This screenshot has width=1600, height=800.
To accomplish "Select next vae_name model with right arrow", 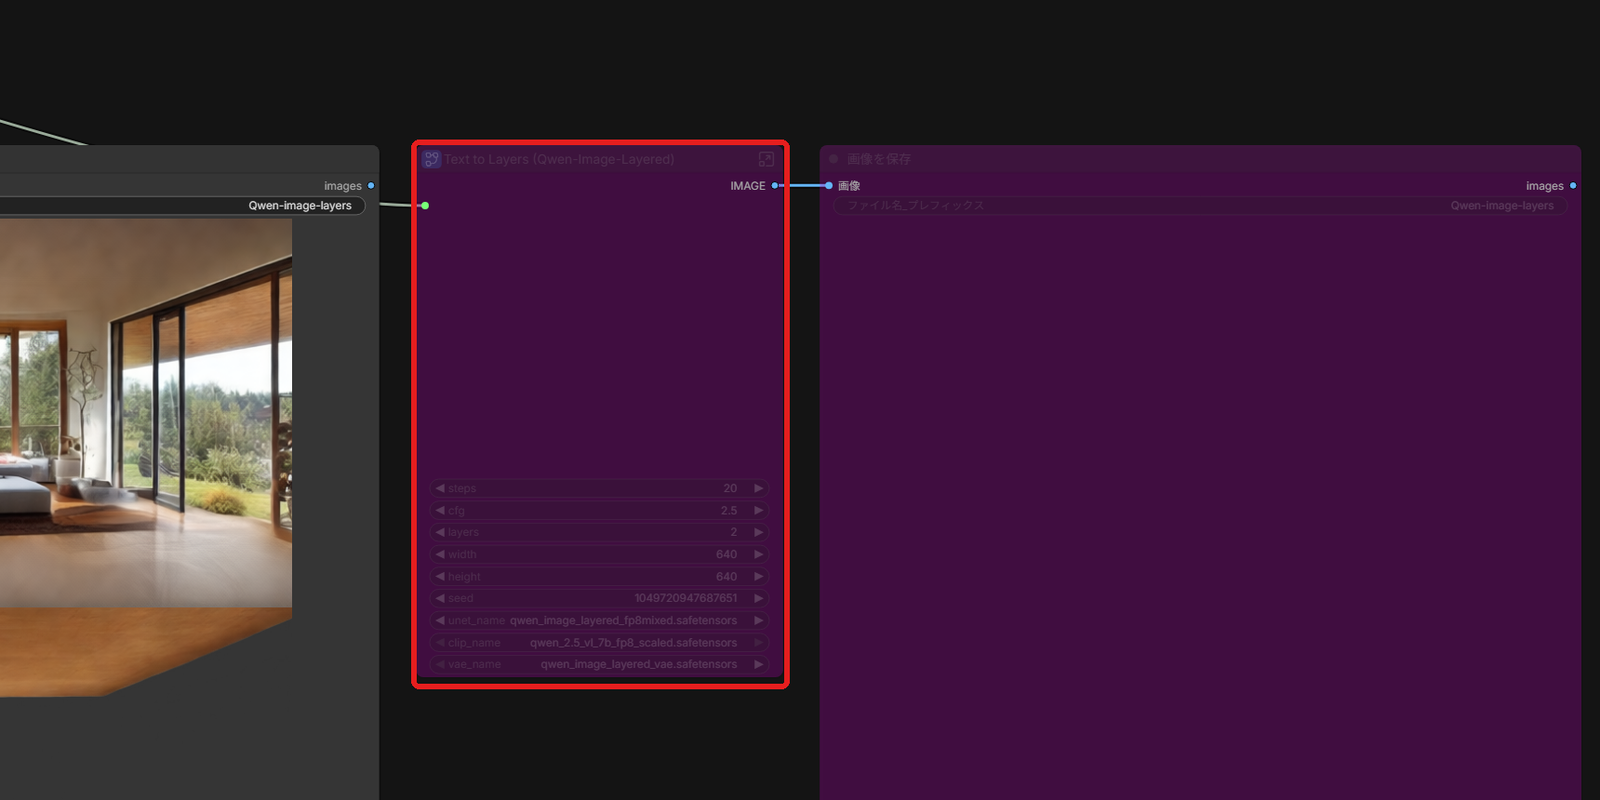I will click(759, 664).
